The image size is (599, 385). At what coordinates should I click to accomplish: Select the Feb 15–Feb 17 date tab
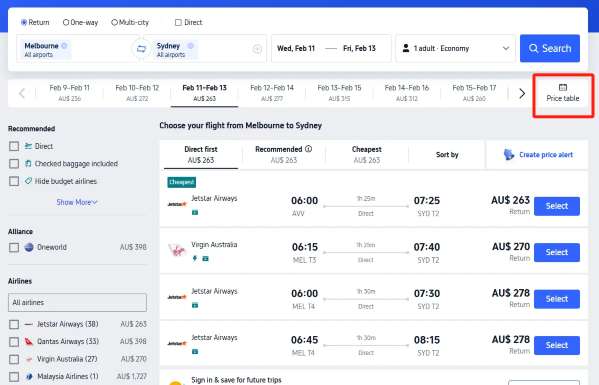tap(474, 93)
